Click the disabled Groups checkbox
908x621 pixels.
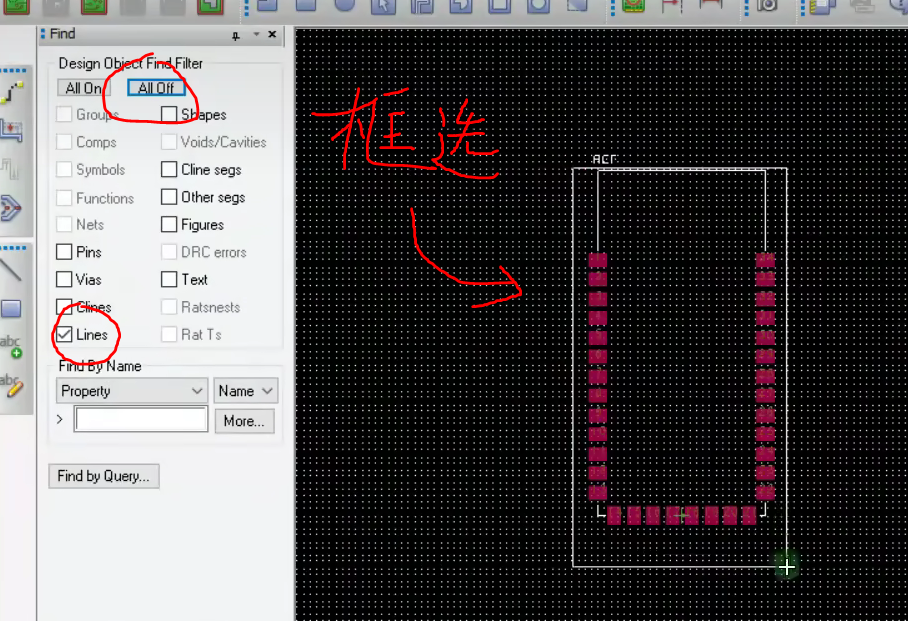pyautogui.click(x=64, y=114)
